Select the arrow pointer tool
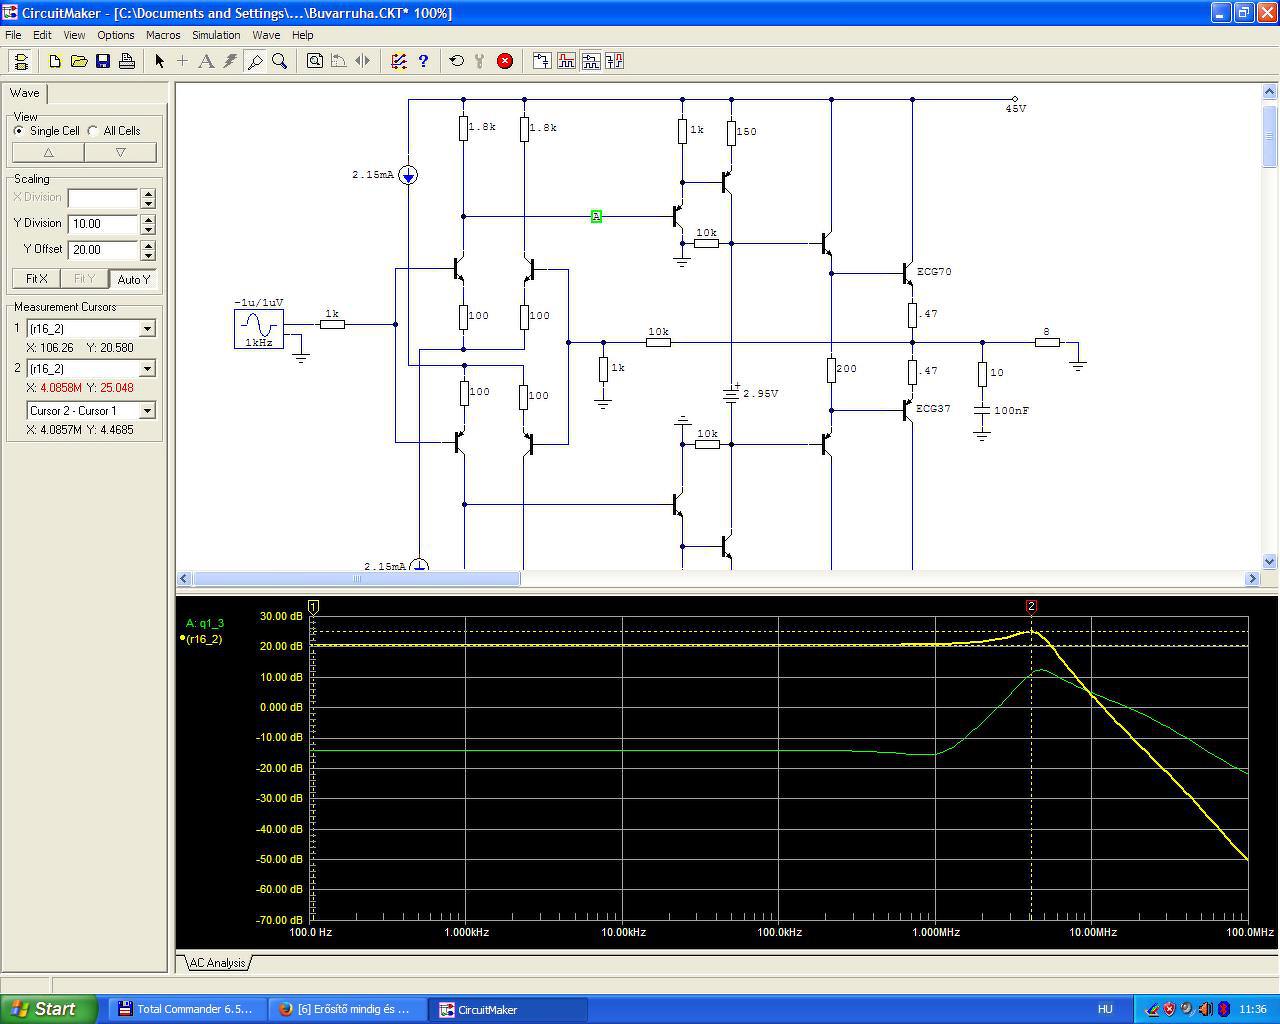This screenshot has width=1280, height=1024. tap(159, 61)
